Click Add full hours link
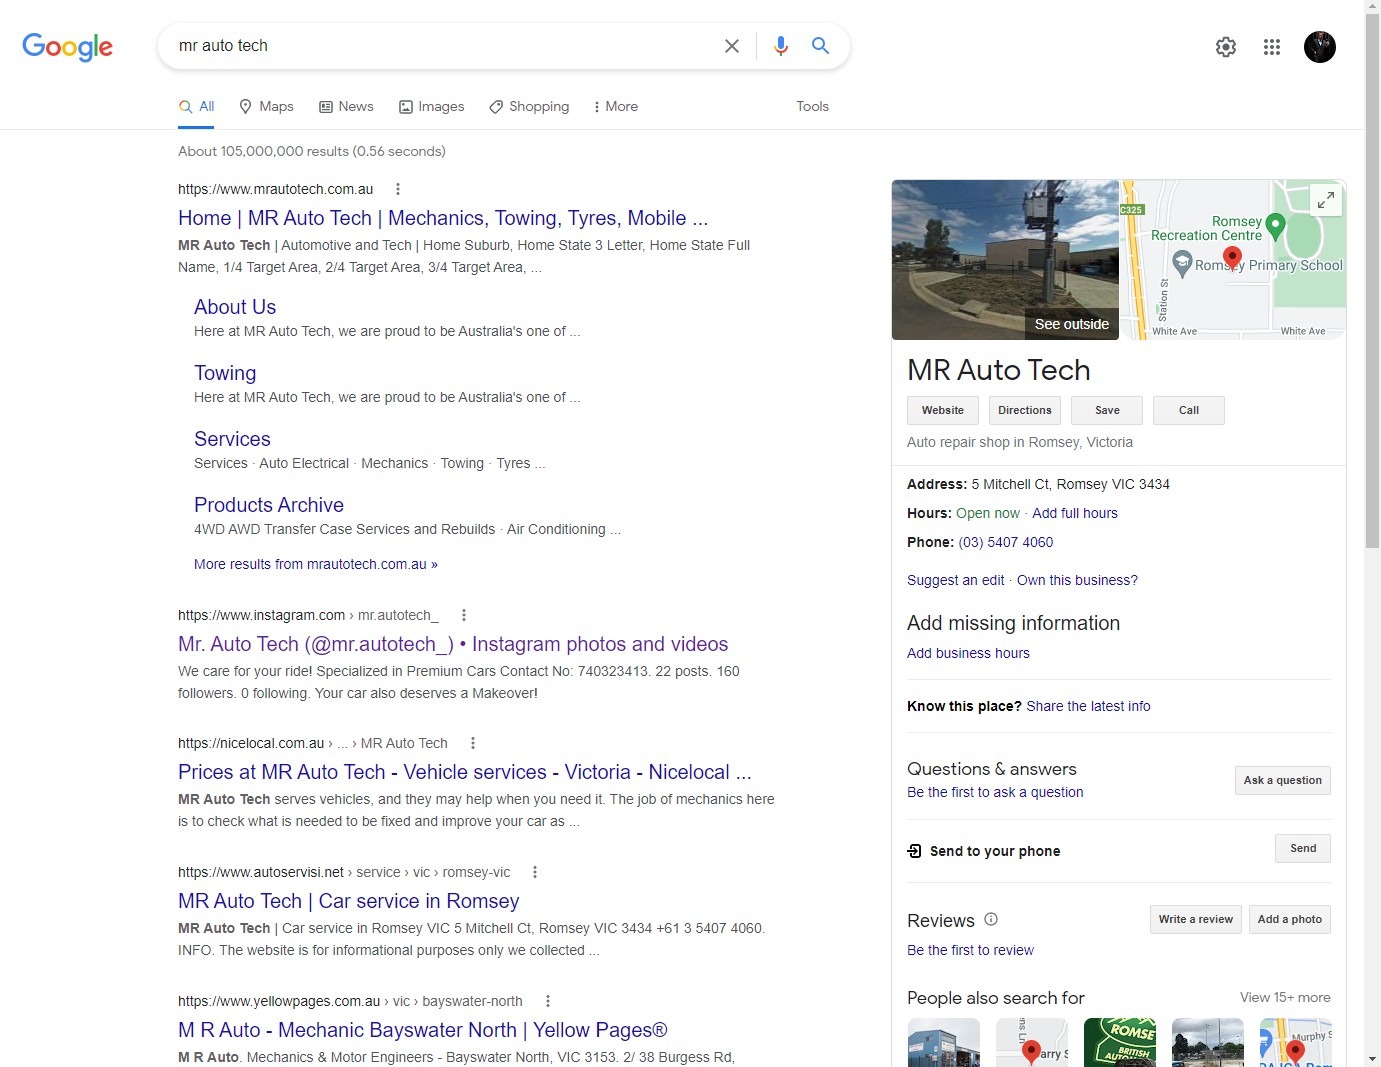The image size is (1381, 1067). coord(1075,513)
